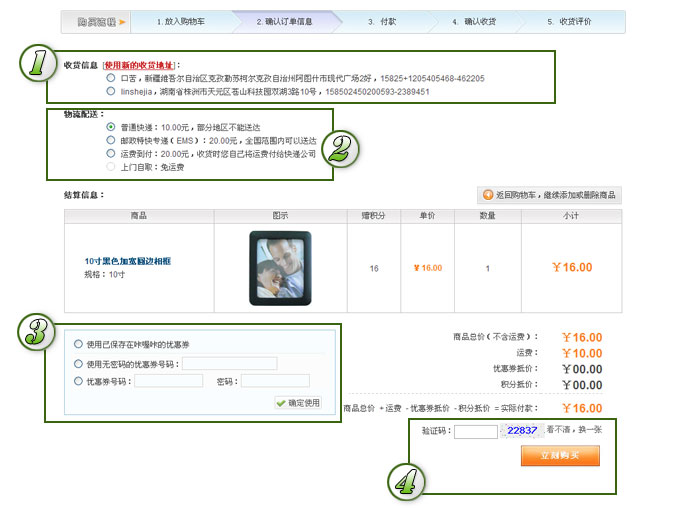The width and height of the screenshot is (683, 508).
Task: Select 使用已保存在咔嚓咔的优惠券 option
Action: (x=78, y=344)
